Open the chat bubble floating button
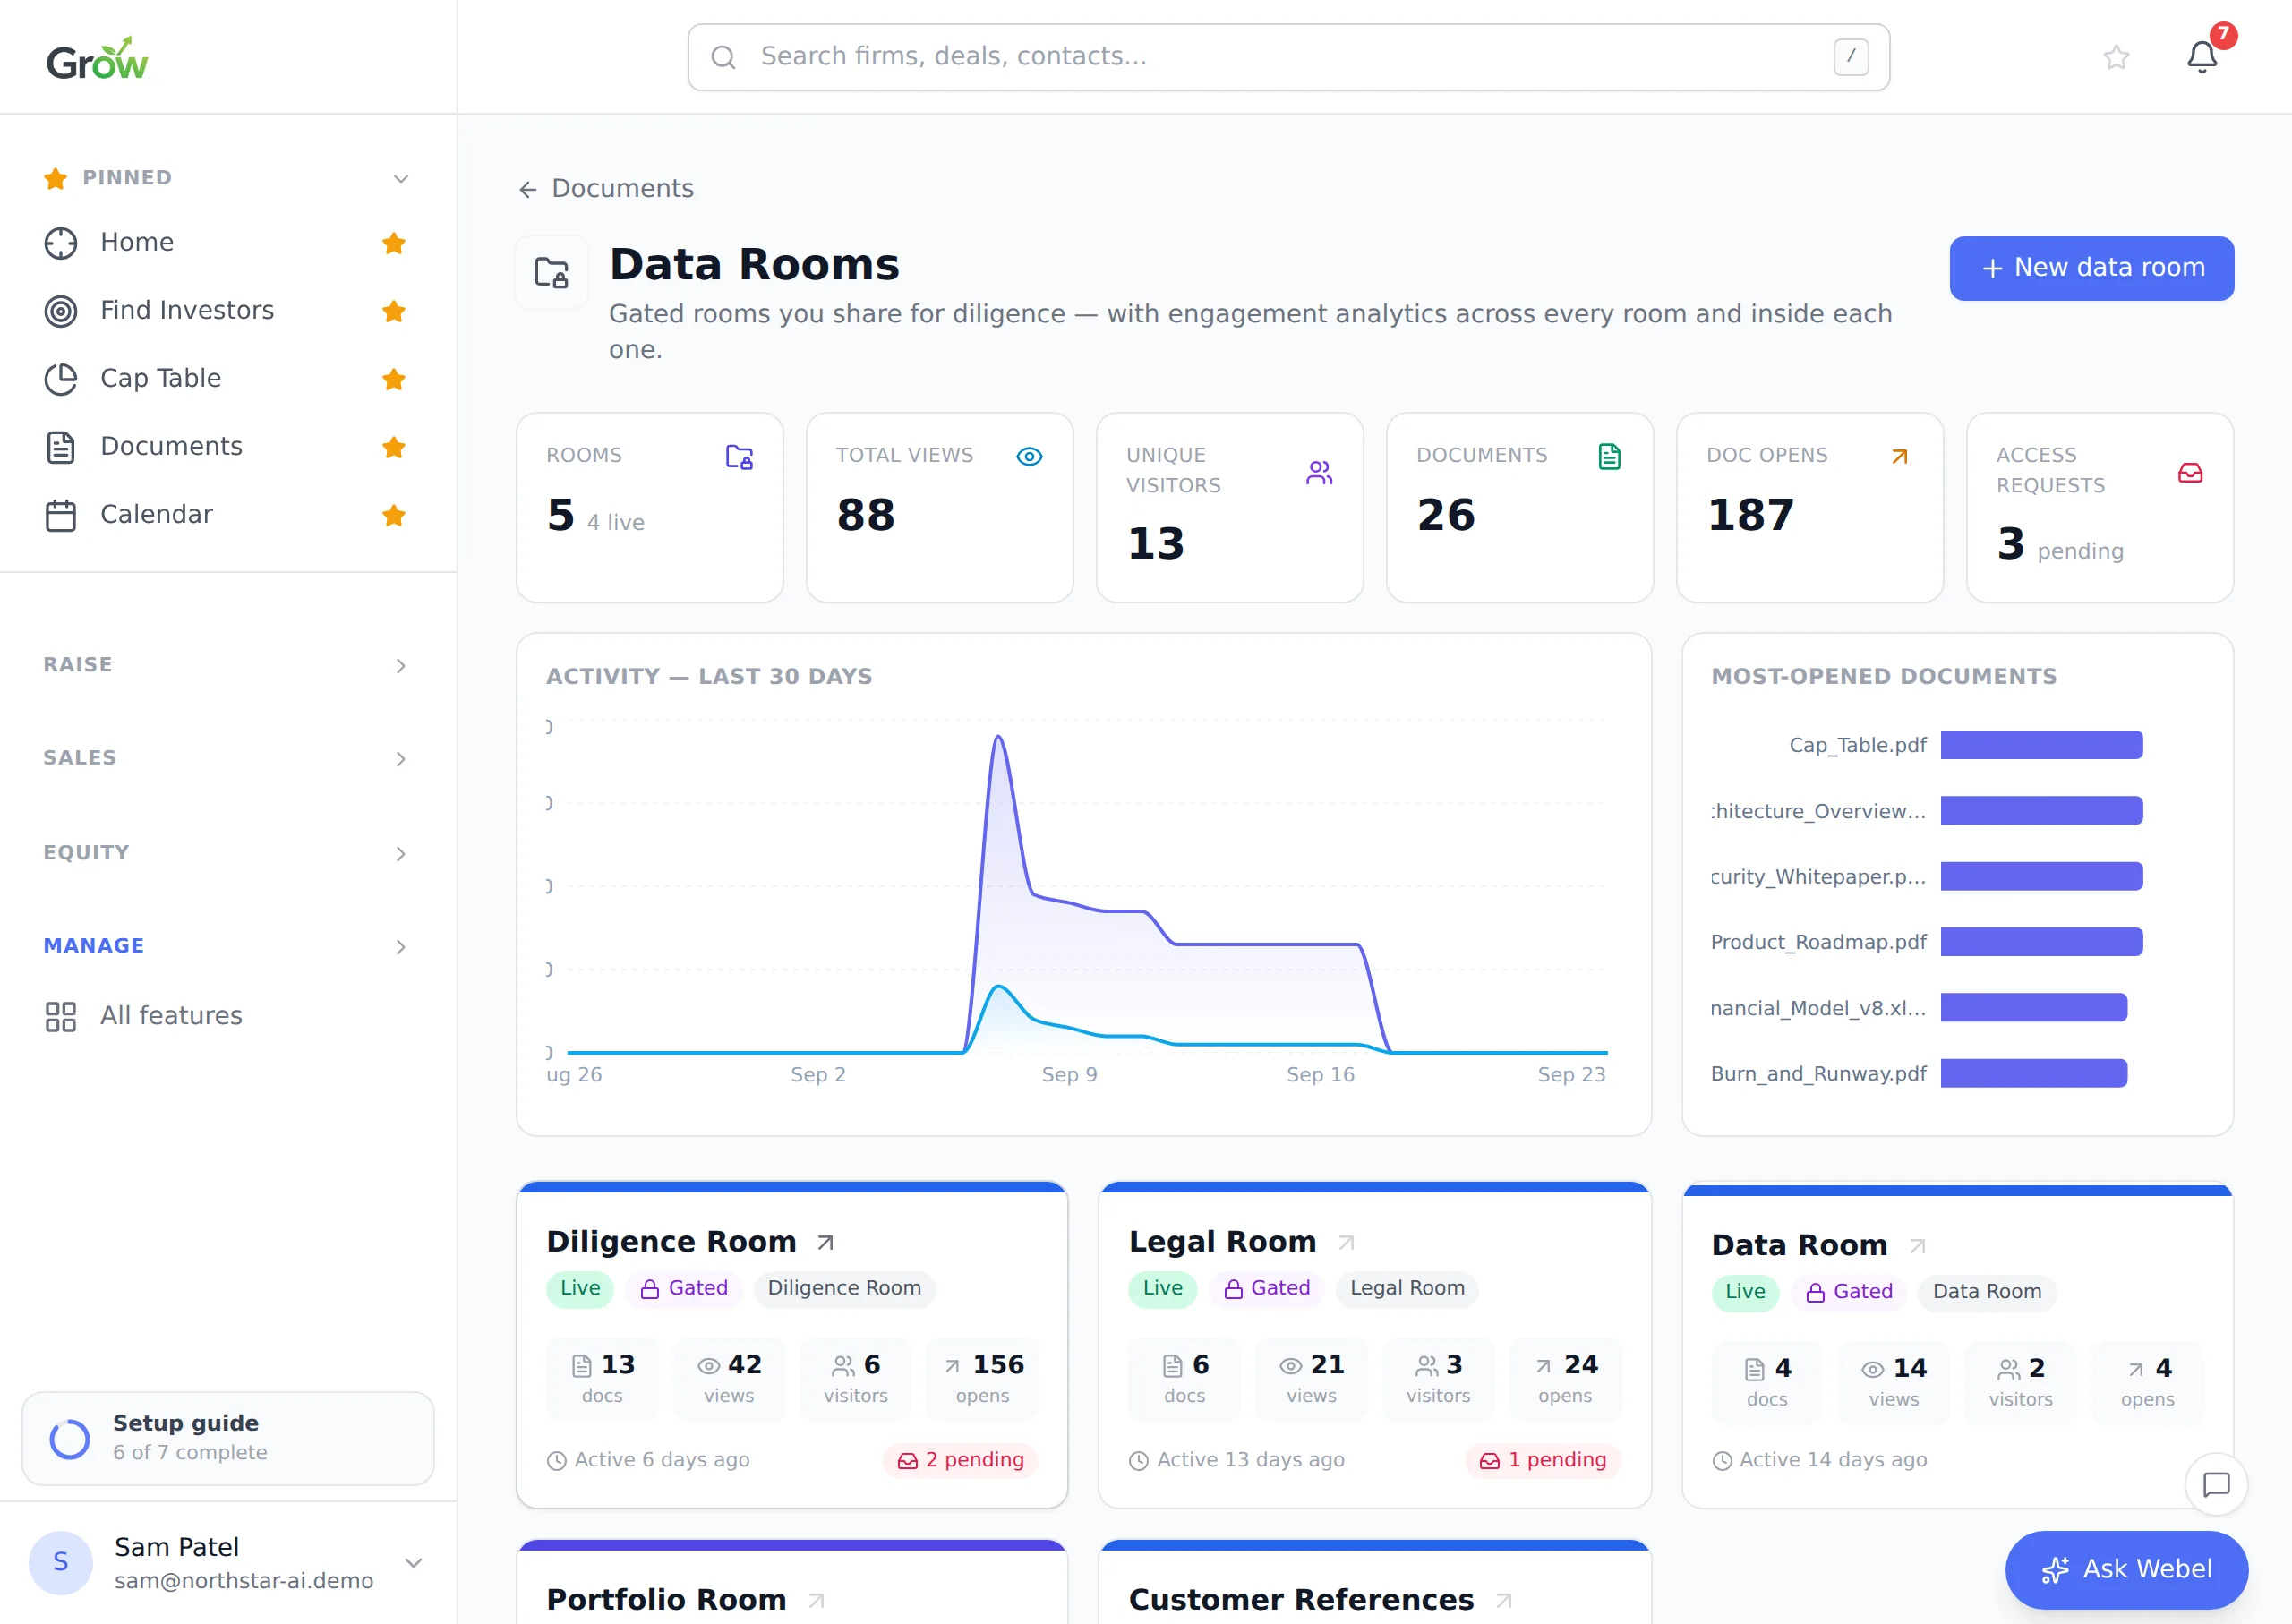This screenshot has width=2292, height=1624. coord(2216,1484)
